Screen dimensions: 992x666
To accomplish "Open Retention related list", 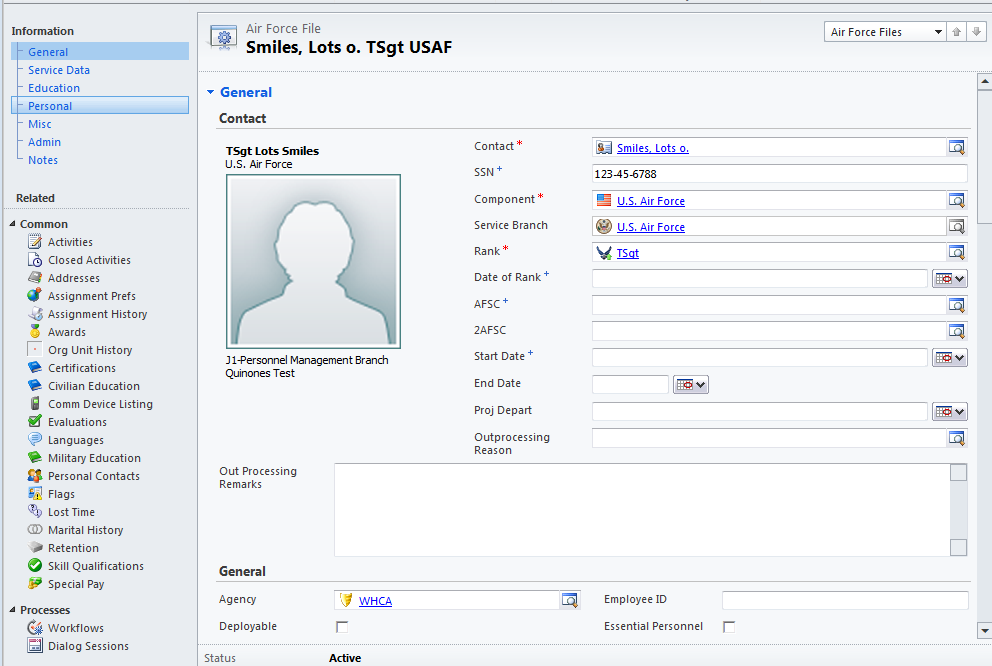I will pyautogui.click(x=73, y=548).
